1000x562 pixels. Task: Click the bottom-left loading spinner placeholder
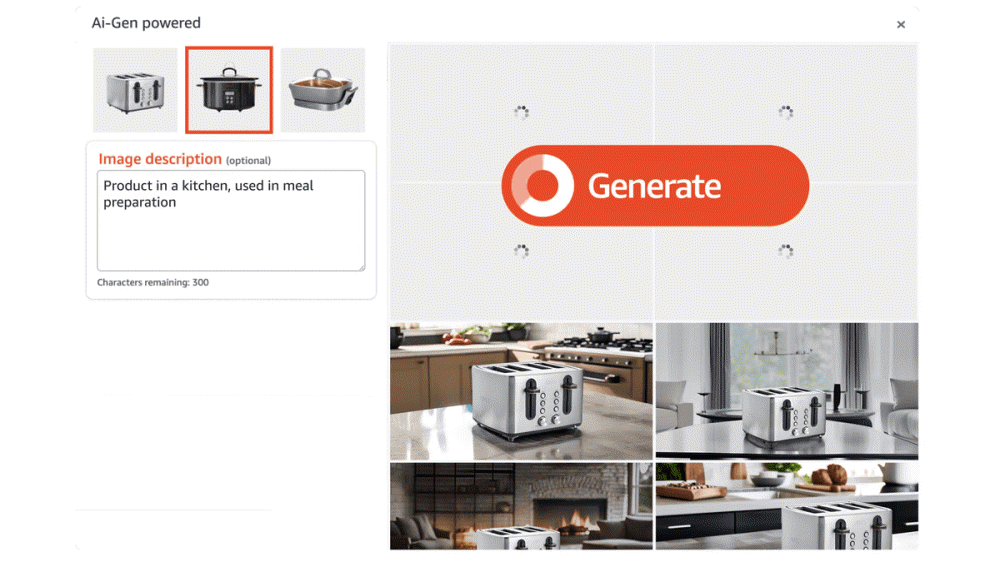[x=522, y=251]
